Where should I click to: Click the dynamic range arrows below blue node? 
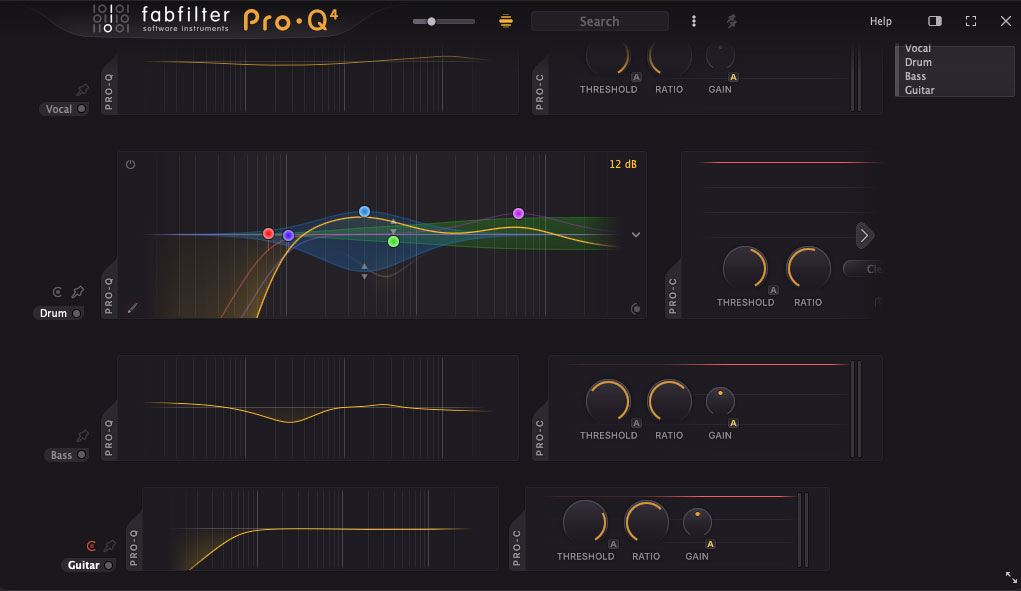pos(365,271)
